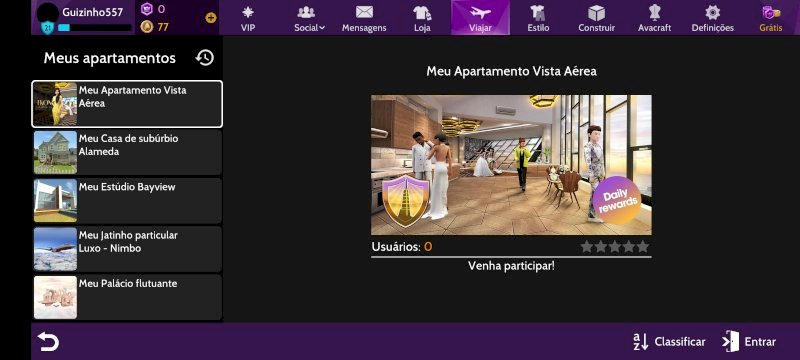This screenshot has height=360, width=800.
Task: Click the Usuários: 0 count
Action: click(402, 247)
